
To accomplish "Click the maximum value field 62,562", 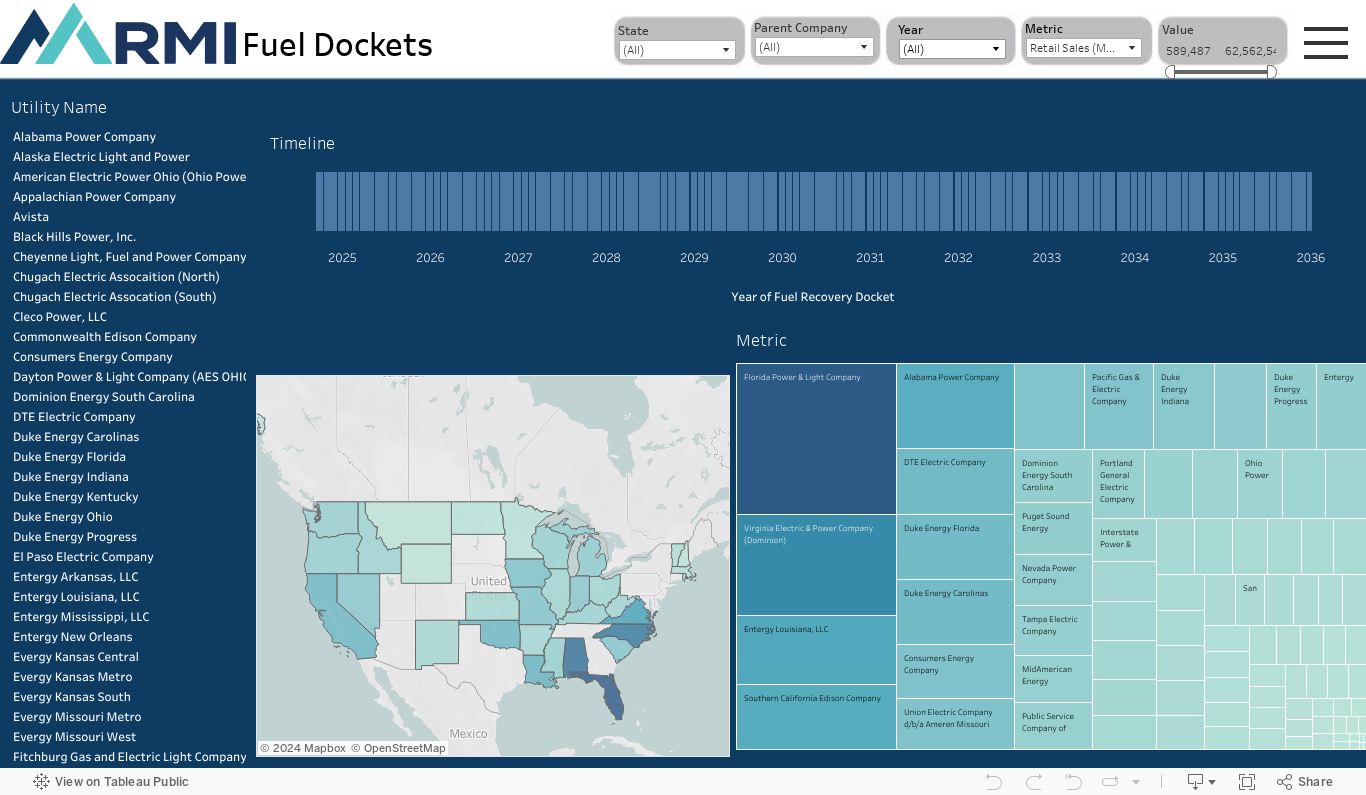I will [1250, 51].
